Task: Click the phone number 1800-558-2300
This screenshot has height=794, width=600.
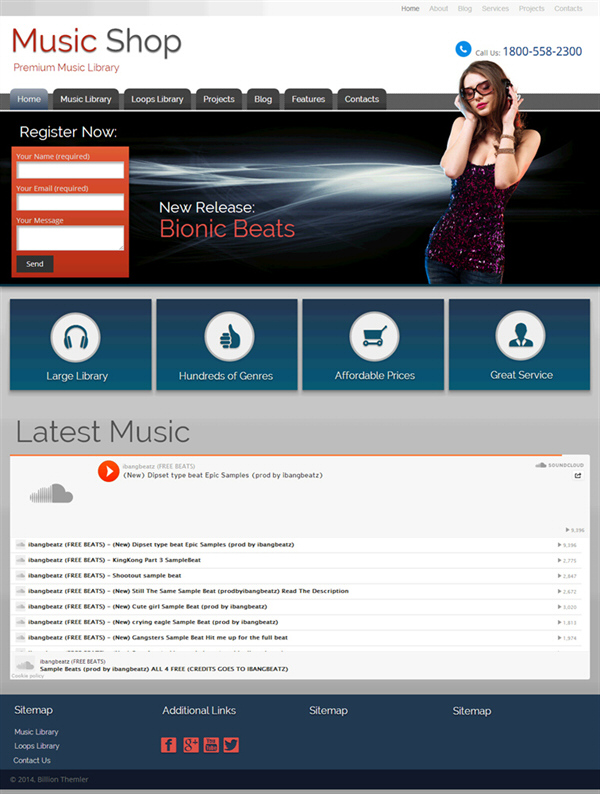Action: click(x=542, y=51)
